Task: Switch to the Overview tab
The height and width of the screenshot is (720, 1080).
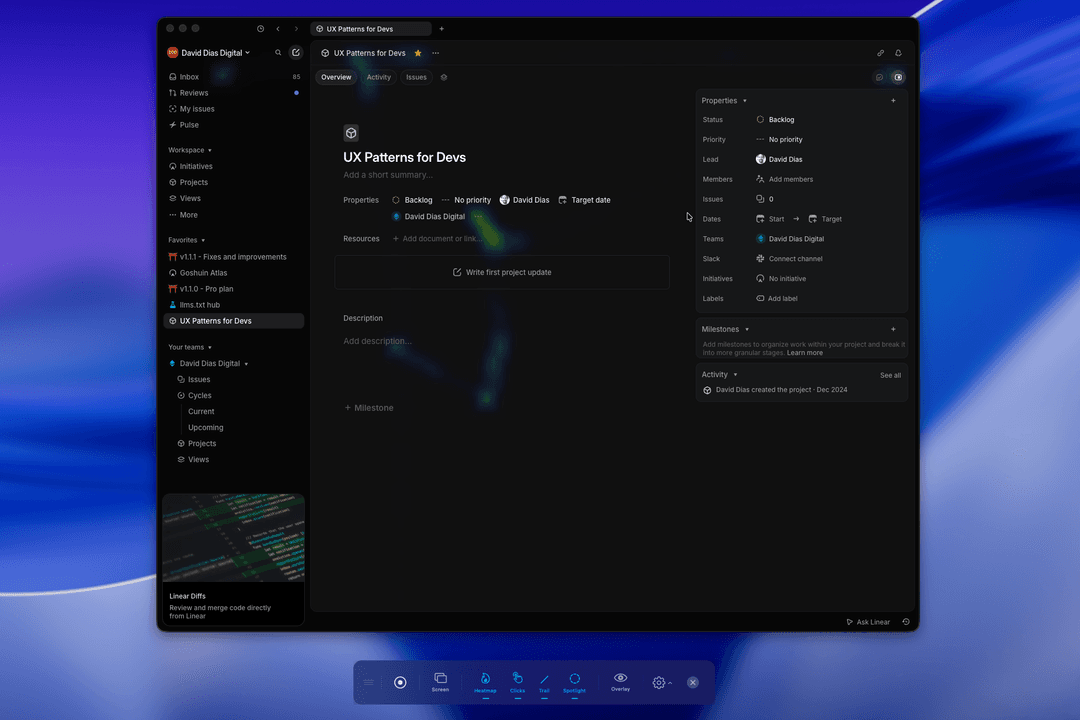Action: (336, 77)
